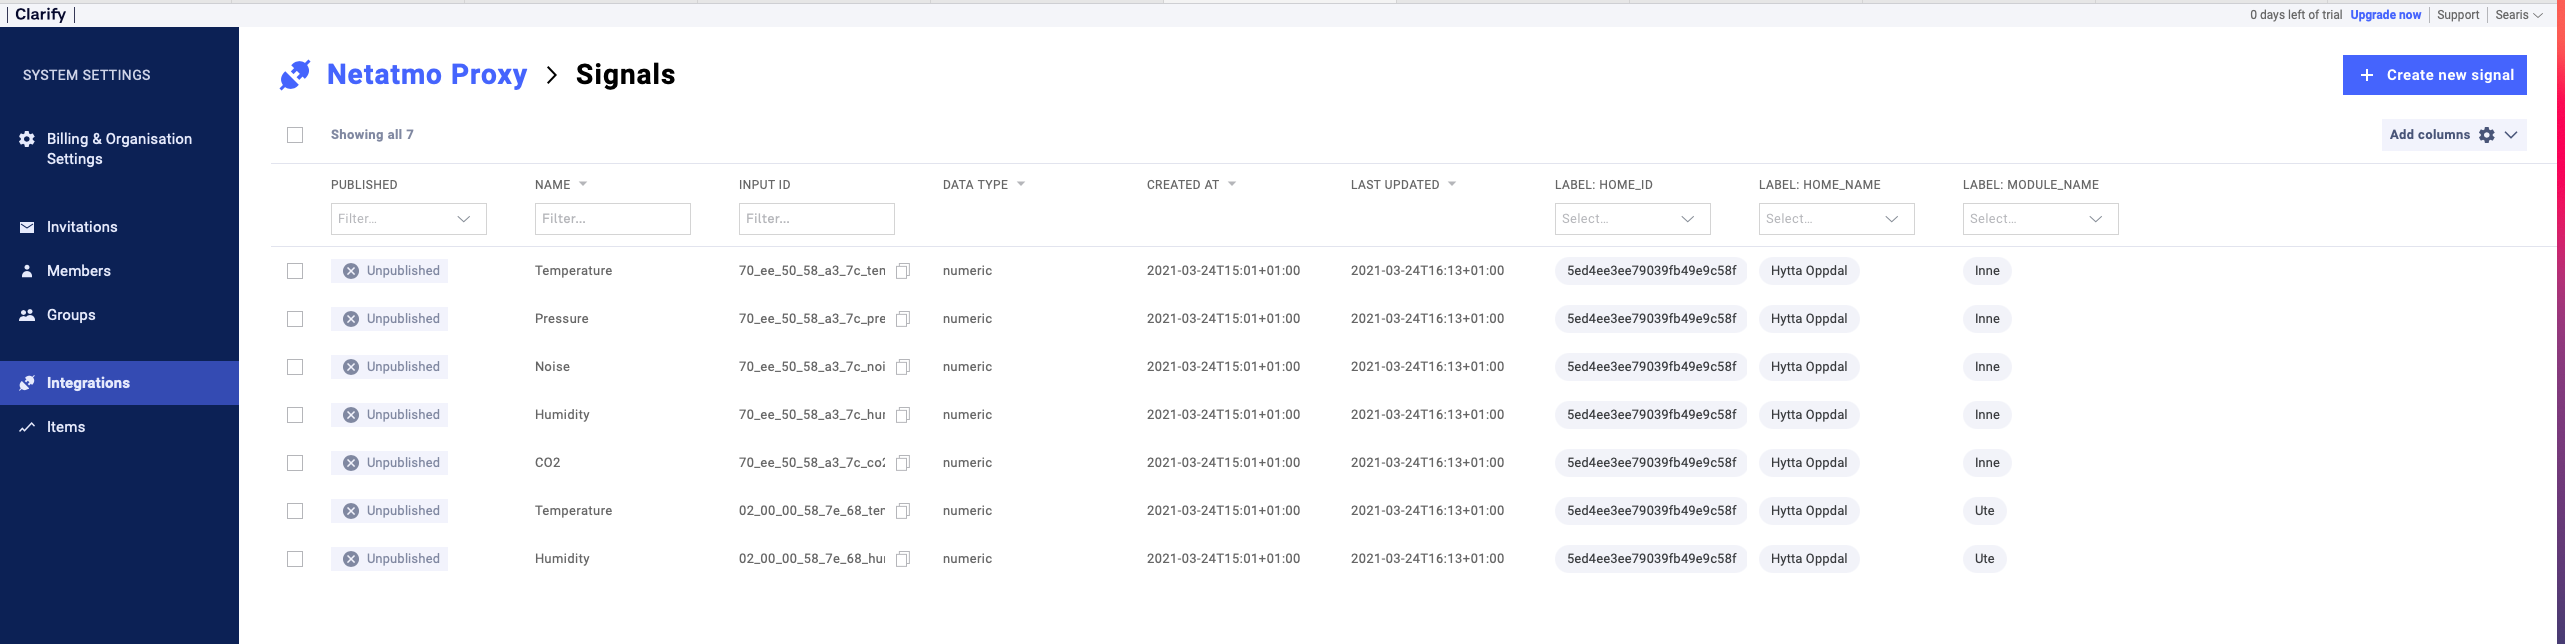Viewport: 2565px width, 644px height.
Task: Copy input ID of the CO2 signal
Action: (902, 463)
